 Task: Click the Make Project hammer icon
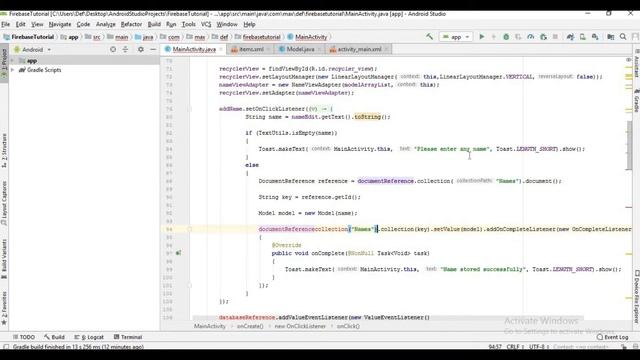(x=429, y=37)
